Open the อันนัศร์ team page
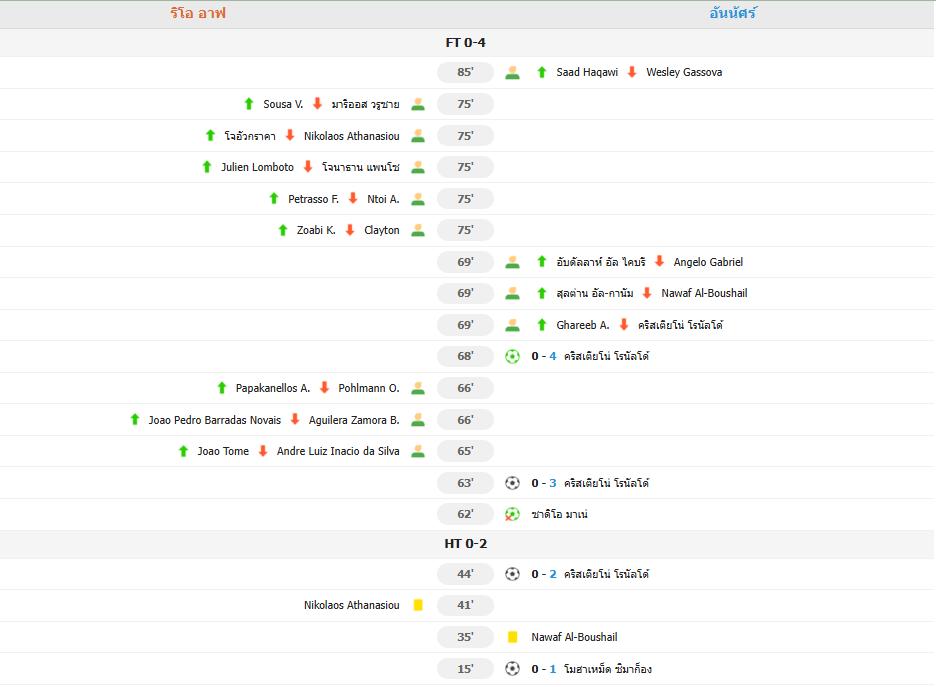The image size is (936, 687). (731, 13)
